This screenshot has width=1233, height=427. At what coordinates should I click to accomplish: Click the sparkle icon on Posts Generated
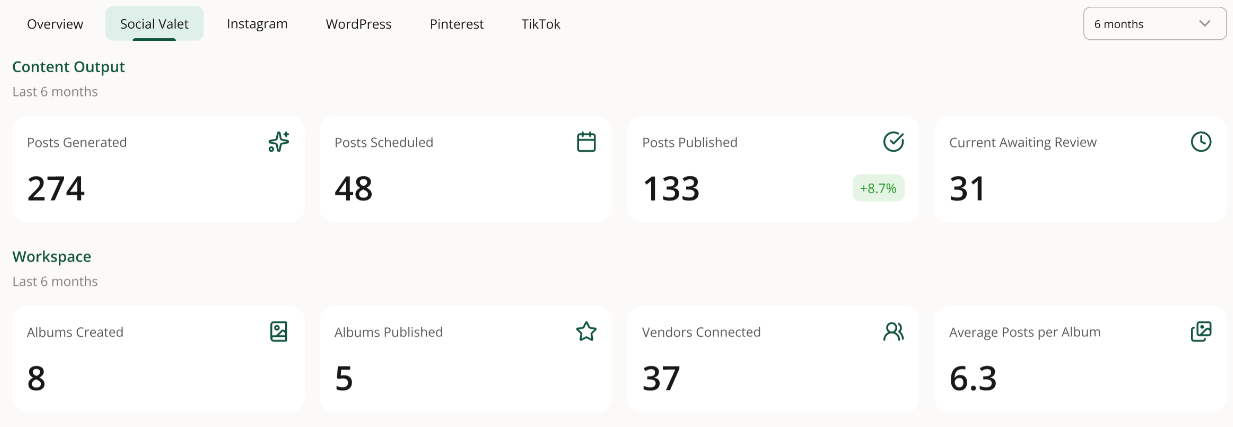[x=279, y=142]
